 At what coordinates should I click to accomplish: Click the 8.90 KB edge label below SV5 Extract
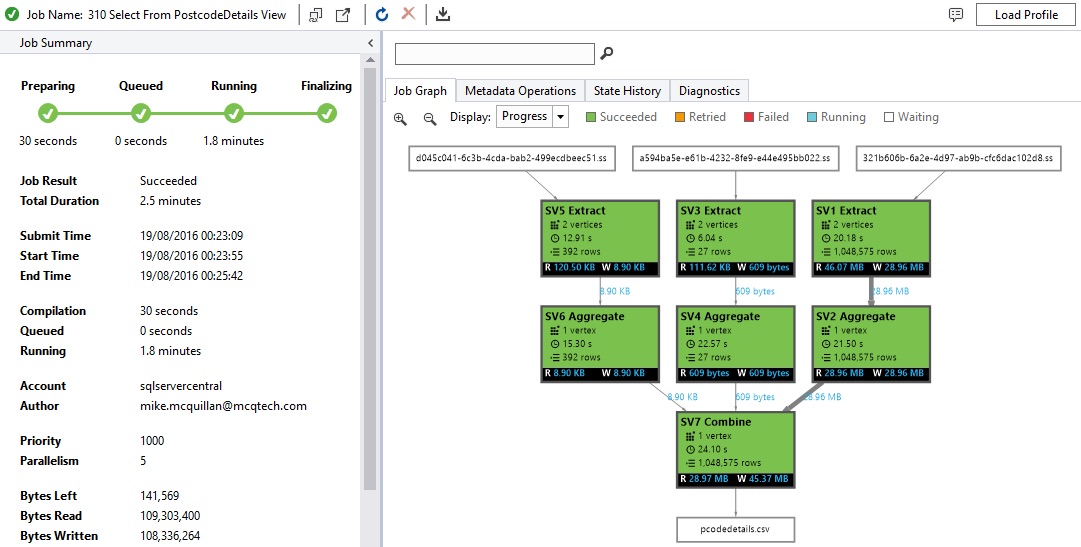[x=614, y=291]
